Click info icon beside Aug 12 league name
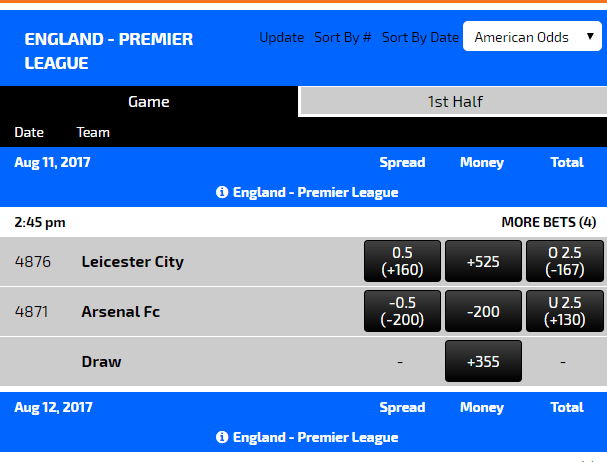 tap(222, 437)
